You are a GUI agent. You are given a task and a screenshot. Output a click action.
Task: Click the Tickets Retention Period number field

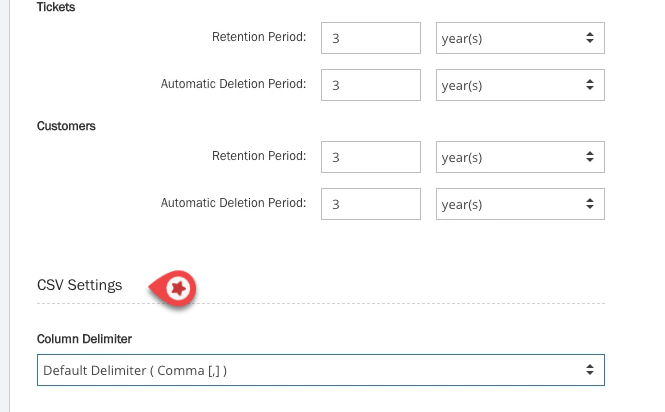click(371, 38)
